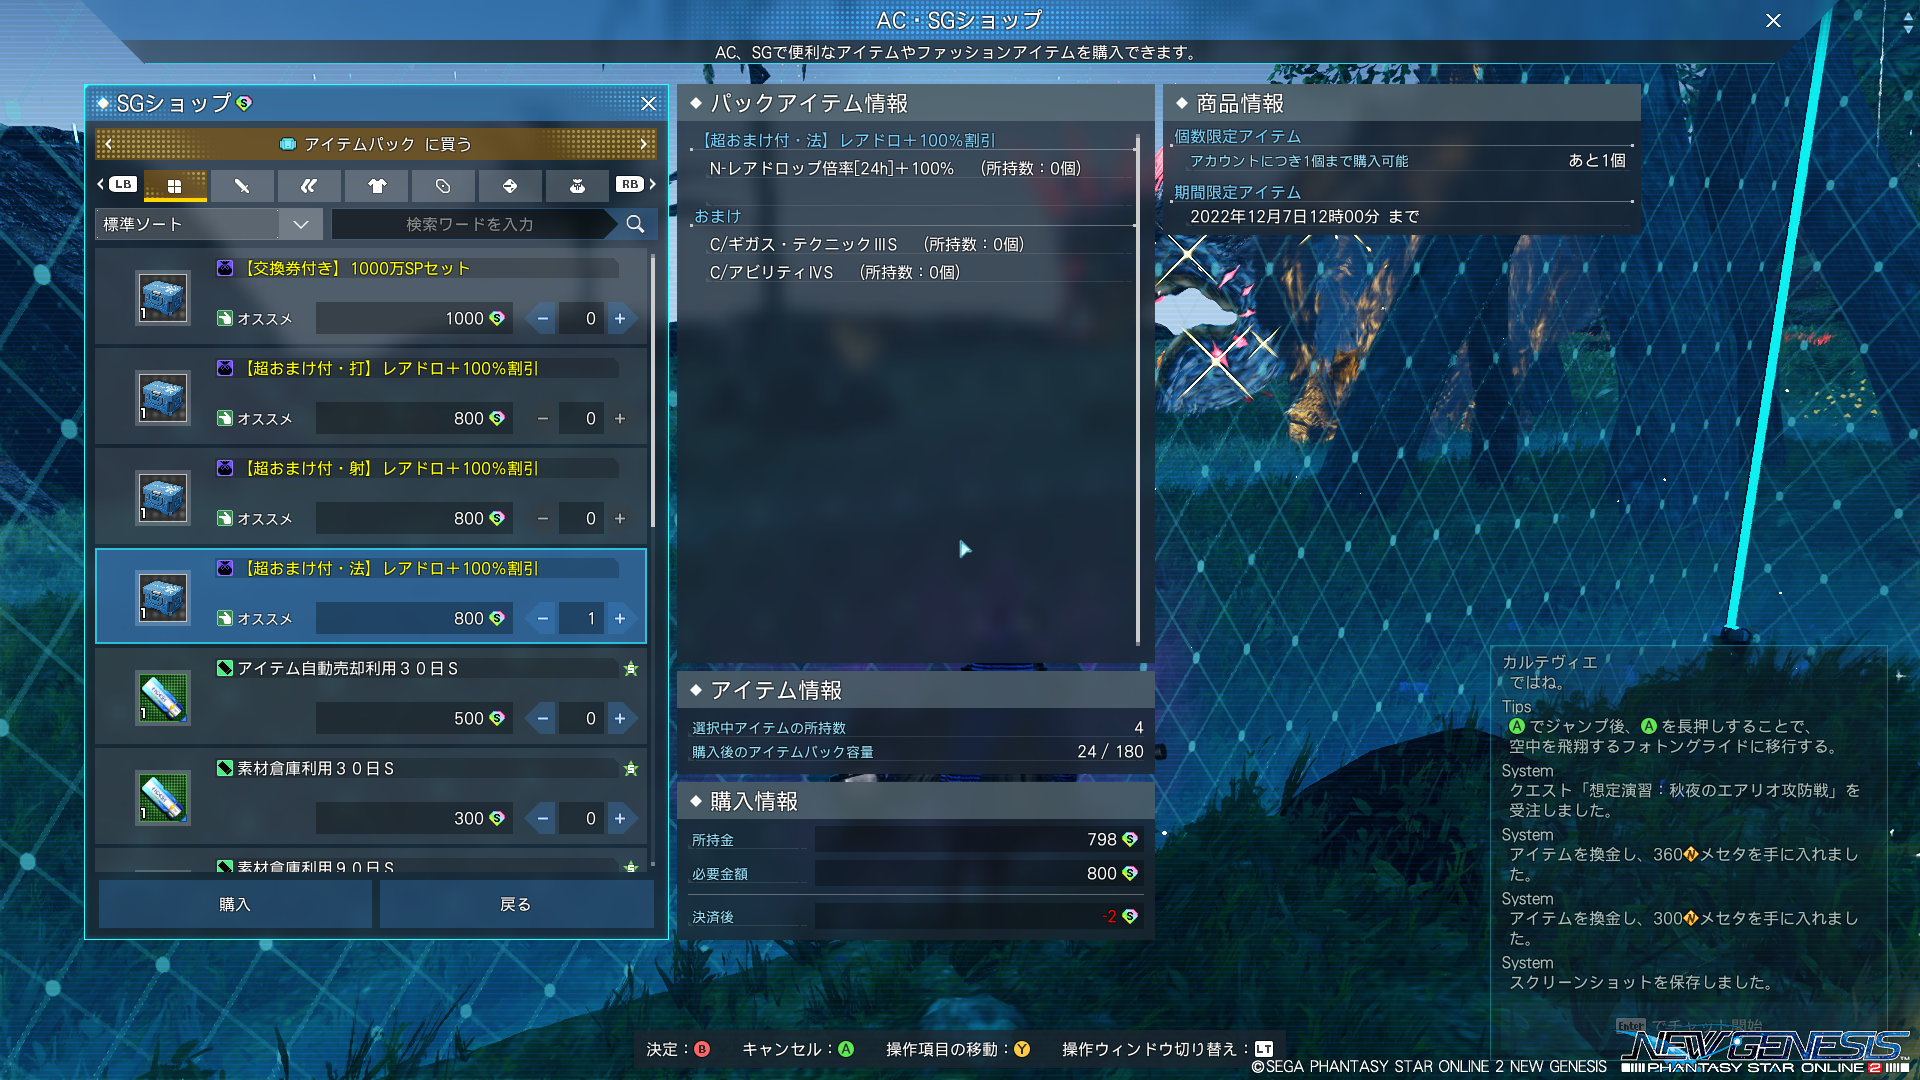Open the double-chevron boost category tab
This screenshot has width=1920, height=1080.
tap(309, 185)
